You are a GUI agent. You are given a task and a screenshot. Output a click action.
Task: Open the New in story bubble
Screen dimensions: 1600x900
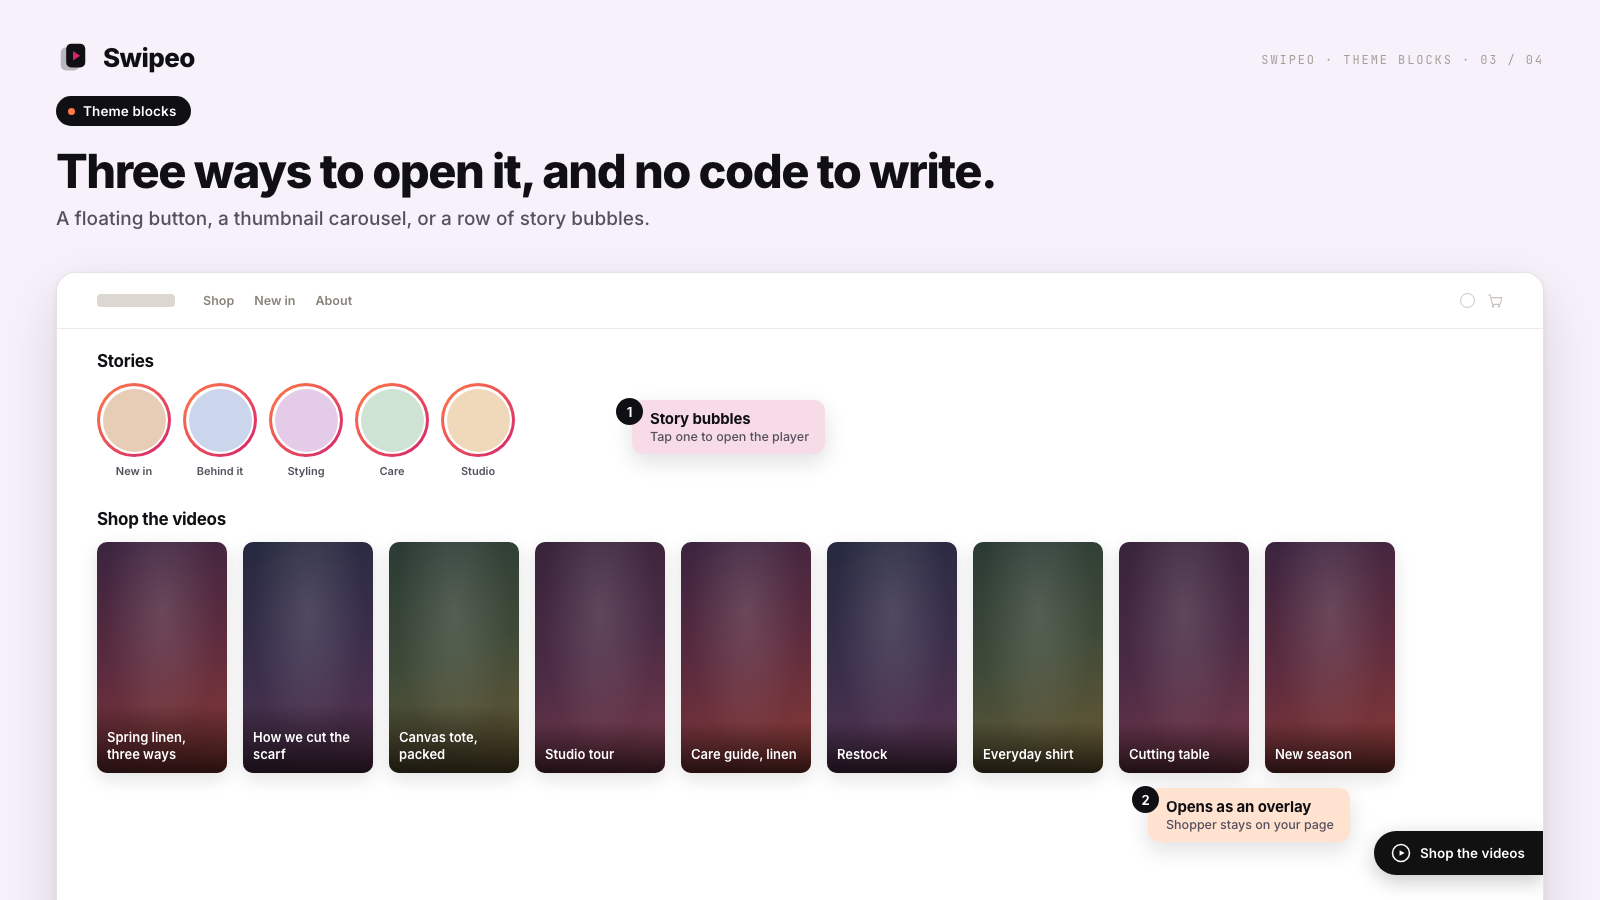click(134, 420)
